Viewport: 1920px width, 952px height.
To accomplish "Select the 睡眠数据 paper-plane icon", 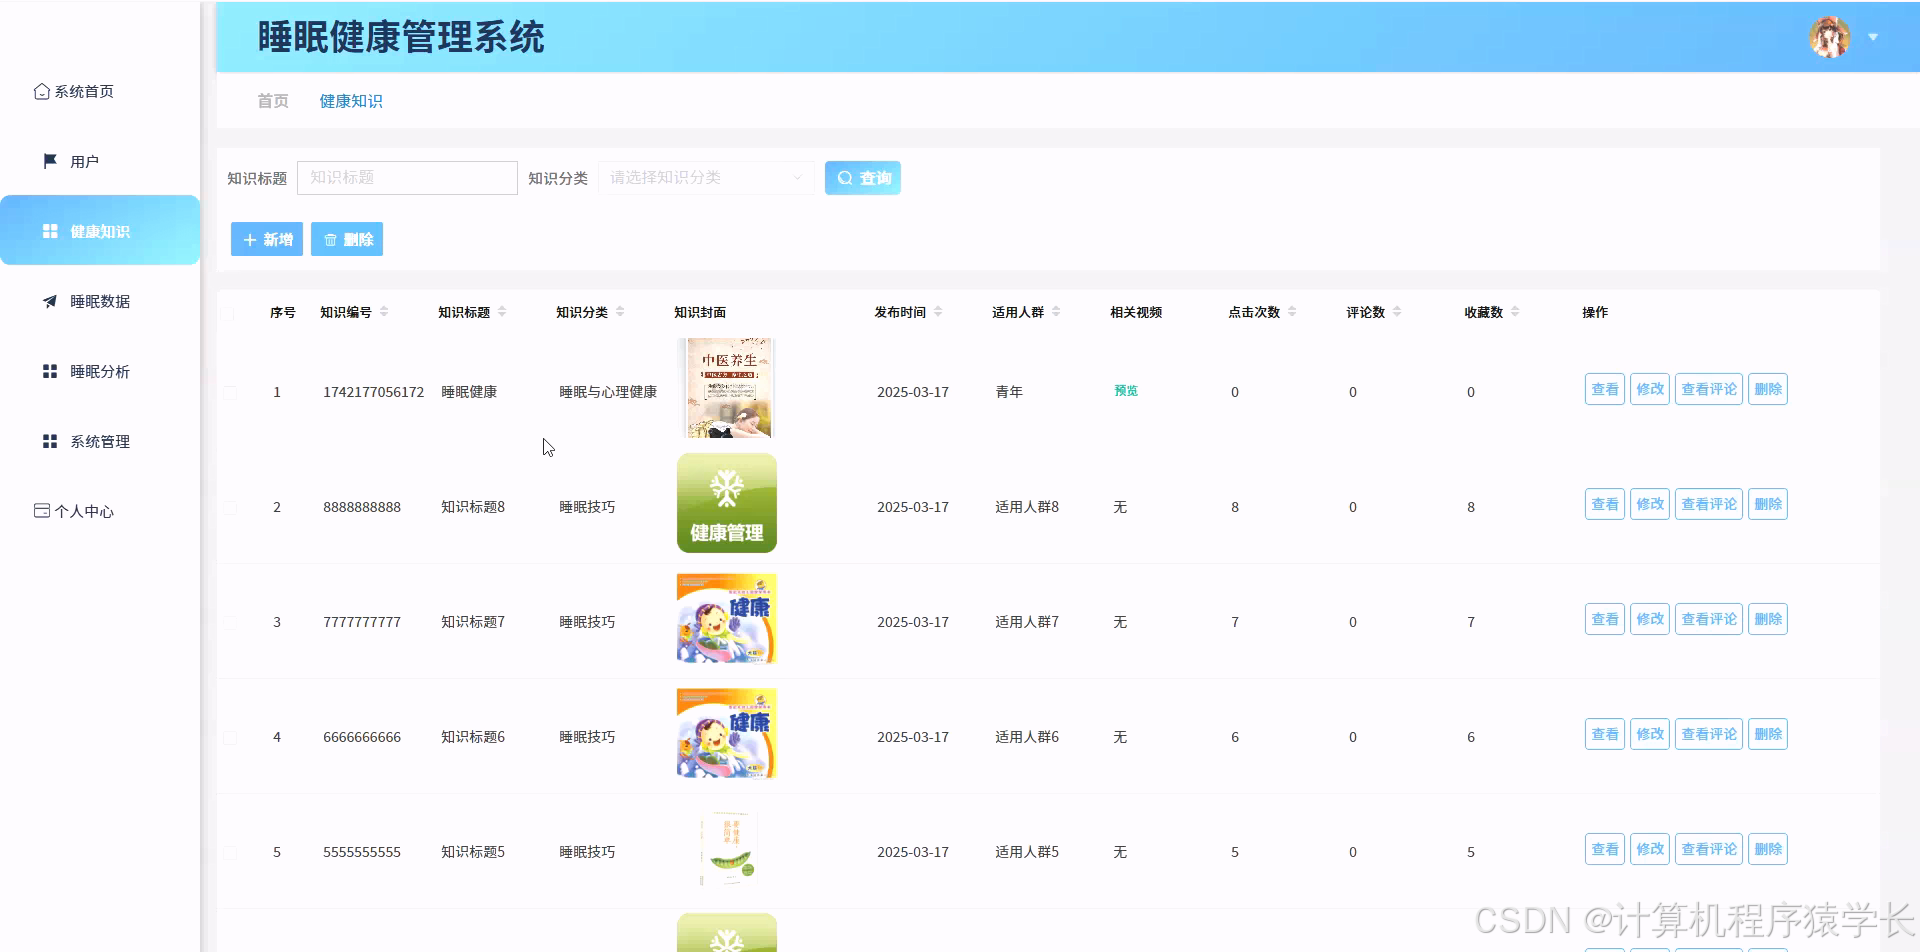I will pos(49,300).
